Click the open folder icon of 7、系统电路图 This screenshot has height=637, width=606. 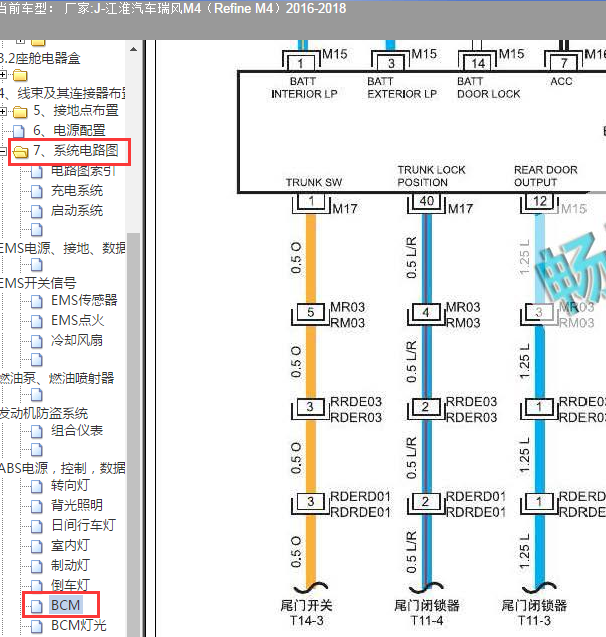click(20, 152)
